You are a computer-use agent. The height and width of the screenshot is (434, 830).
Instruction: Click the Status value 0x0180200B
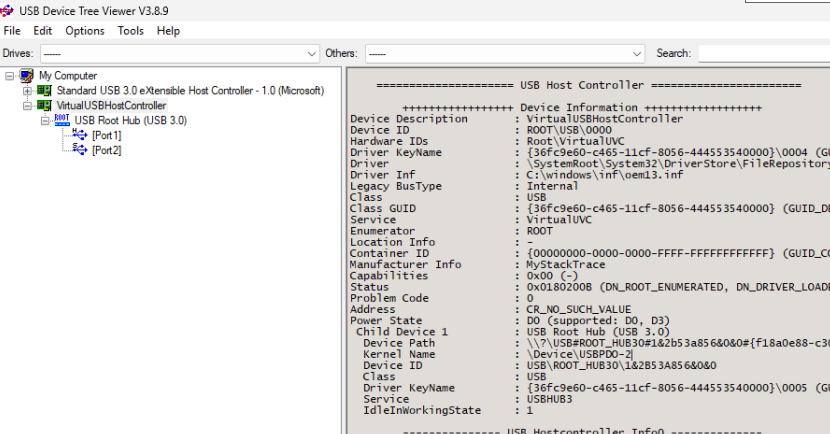click(x=559, y=287)
